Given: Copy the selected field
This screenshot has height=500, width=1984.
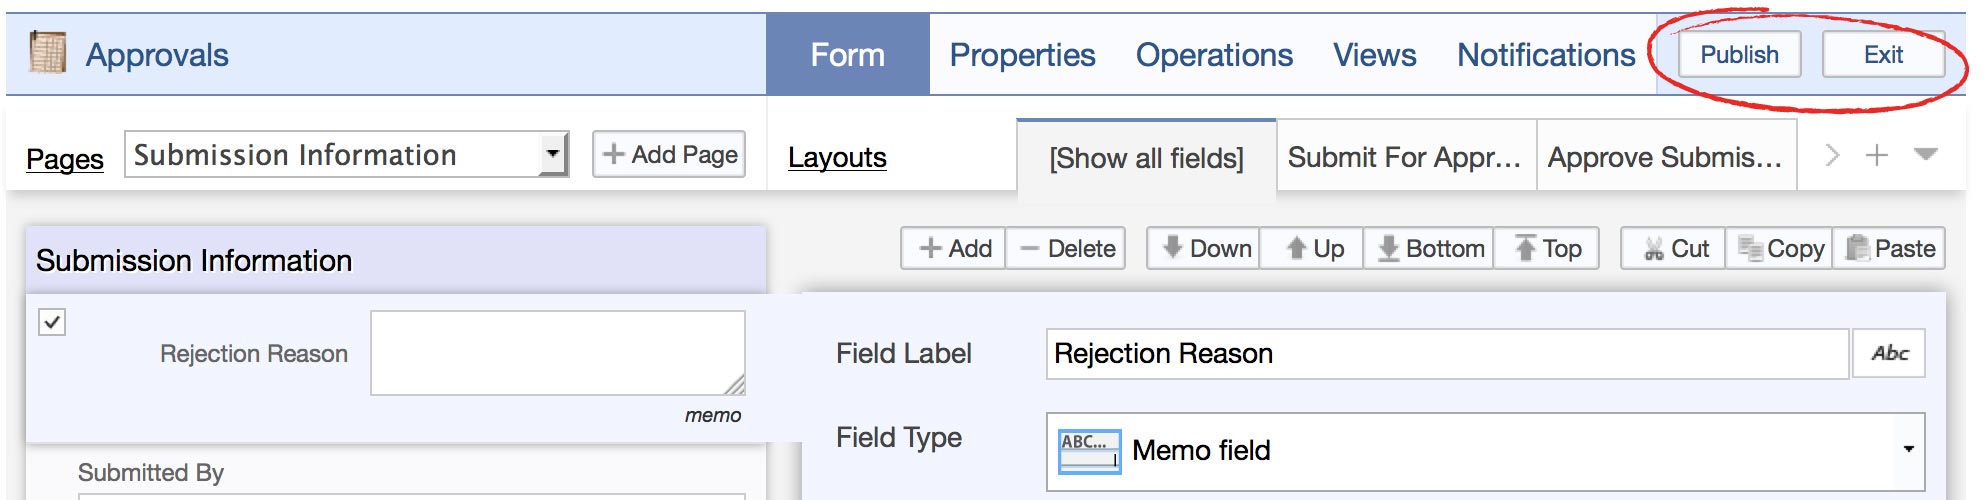Looking at the screenshot, I should pos(1779,249).
